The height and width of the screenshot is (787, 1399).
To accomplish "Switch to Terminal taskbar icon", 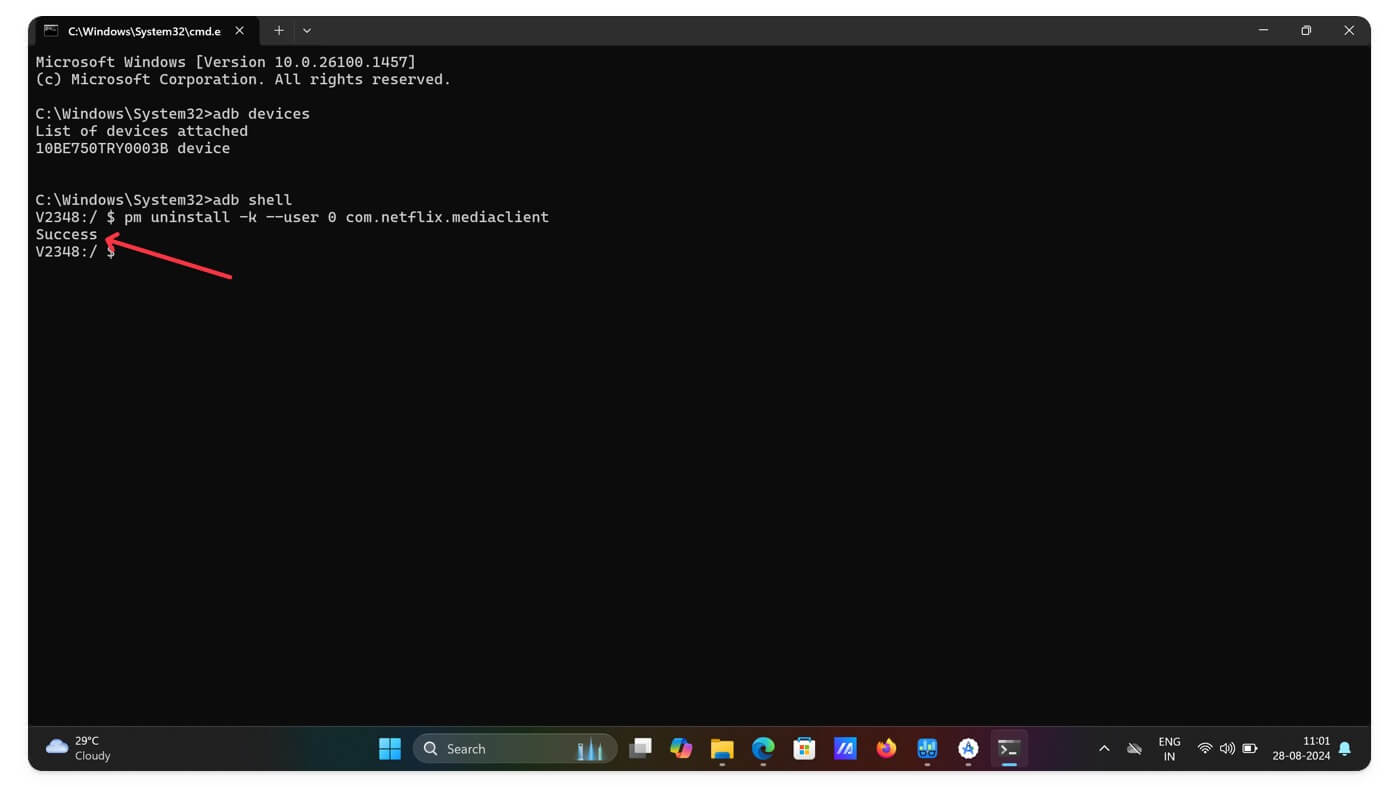I will [x=1009, y=748].
